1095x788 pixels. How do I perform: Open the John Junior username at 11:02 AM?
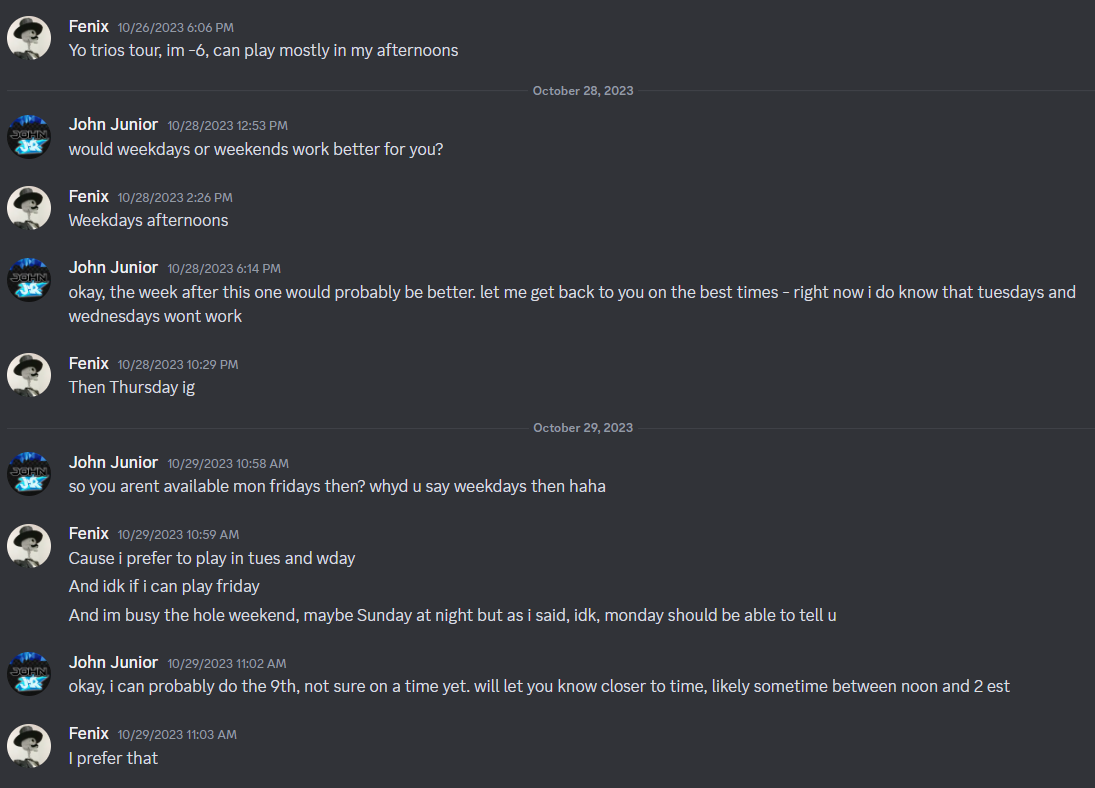(x=113, y=662)
